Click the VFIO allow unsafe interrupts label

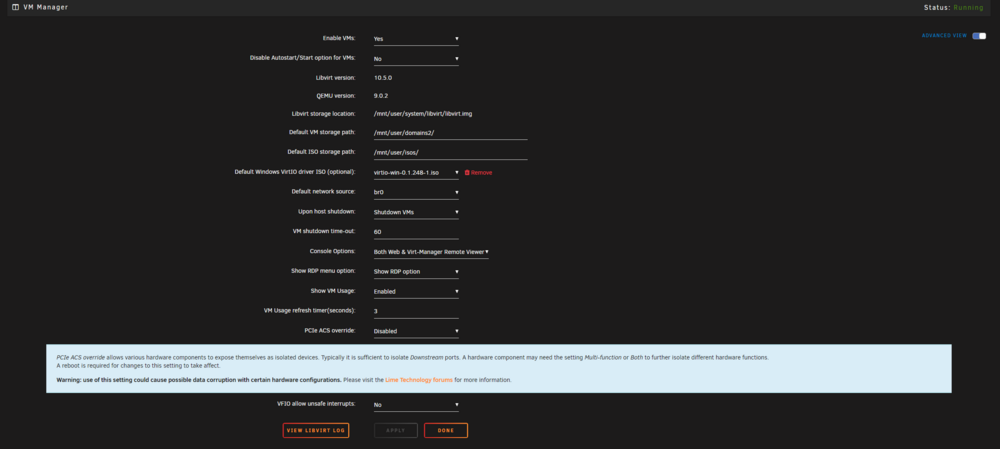pos(316,404)
